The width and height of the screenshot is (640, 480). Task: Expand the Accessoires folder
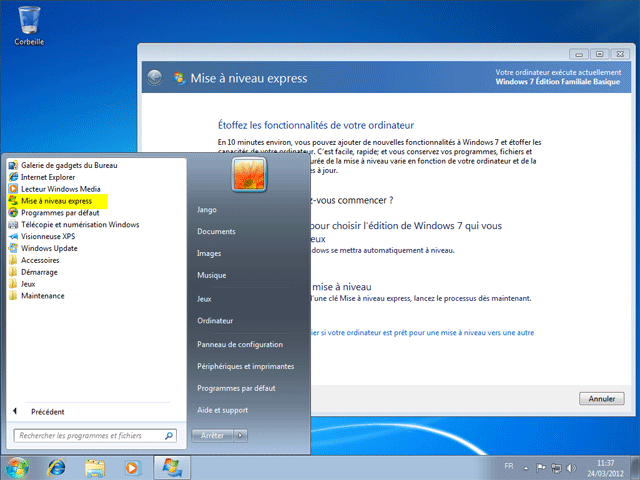[x=42, y=261]
